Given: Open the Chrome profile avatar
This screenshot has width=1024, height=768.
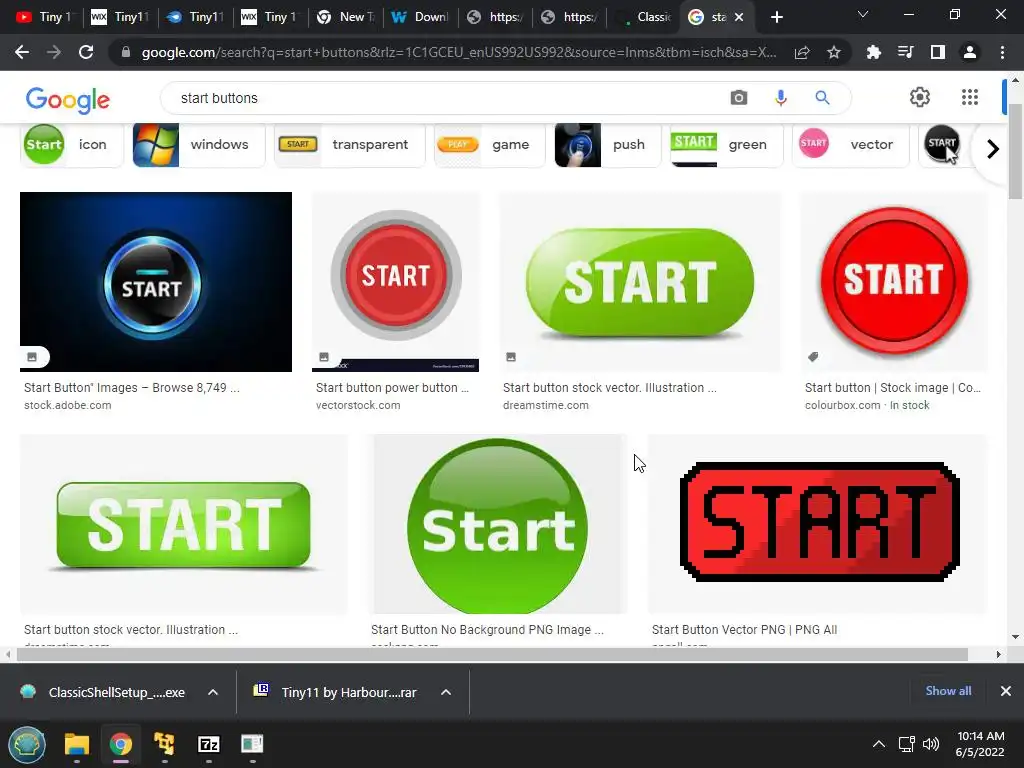Looking at the screenshot, I should 970,52.
